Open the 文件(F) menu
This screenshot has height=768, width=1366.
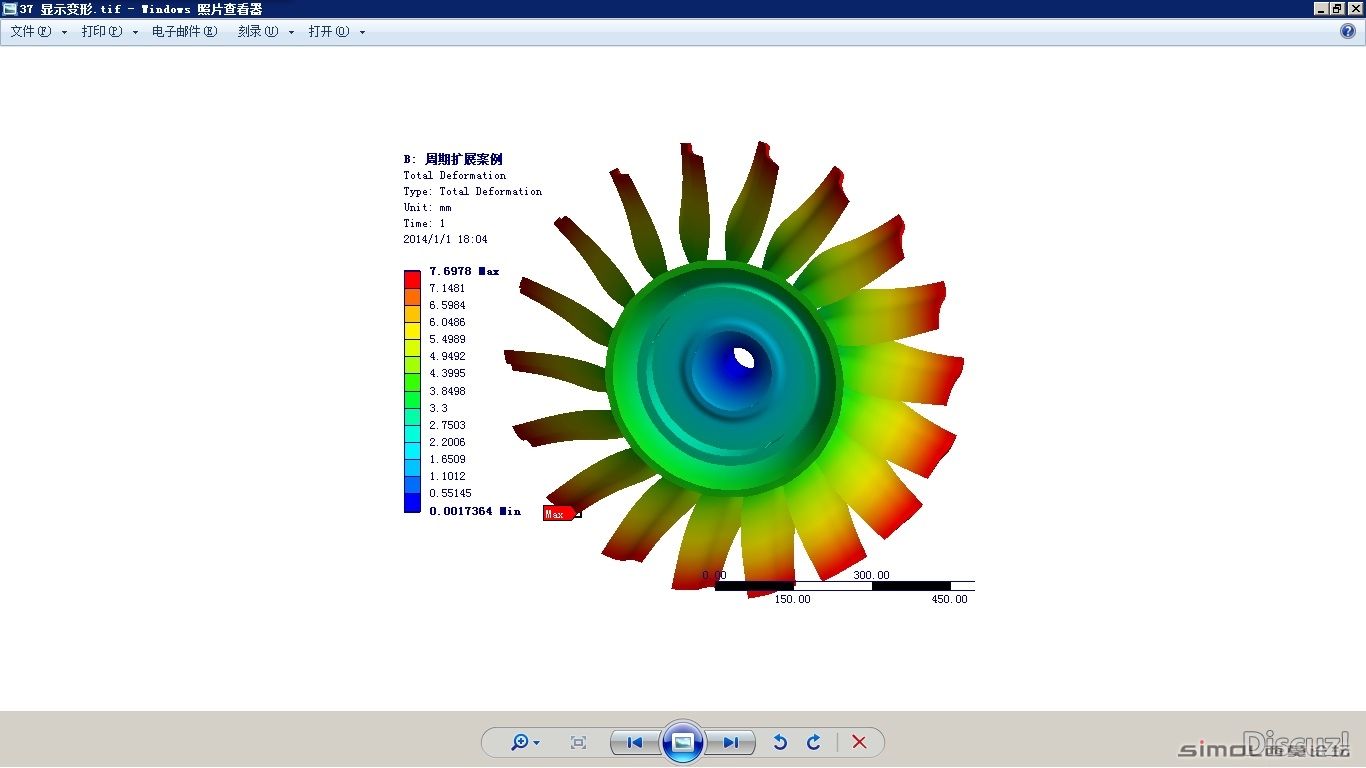click(x=39, y=31)
